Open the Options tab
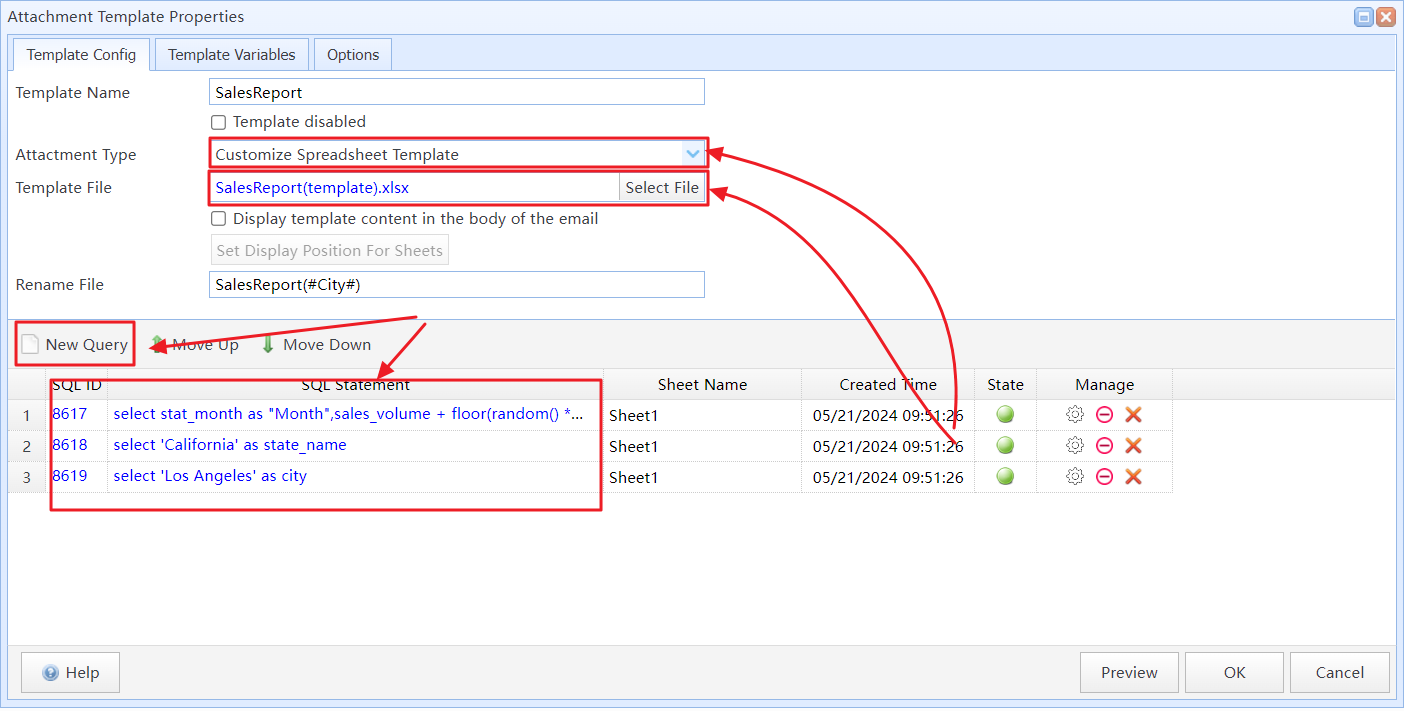The height and width of the screenshot is (711, 1404). (352, 54)
